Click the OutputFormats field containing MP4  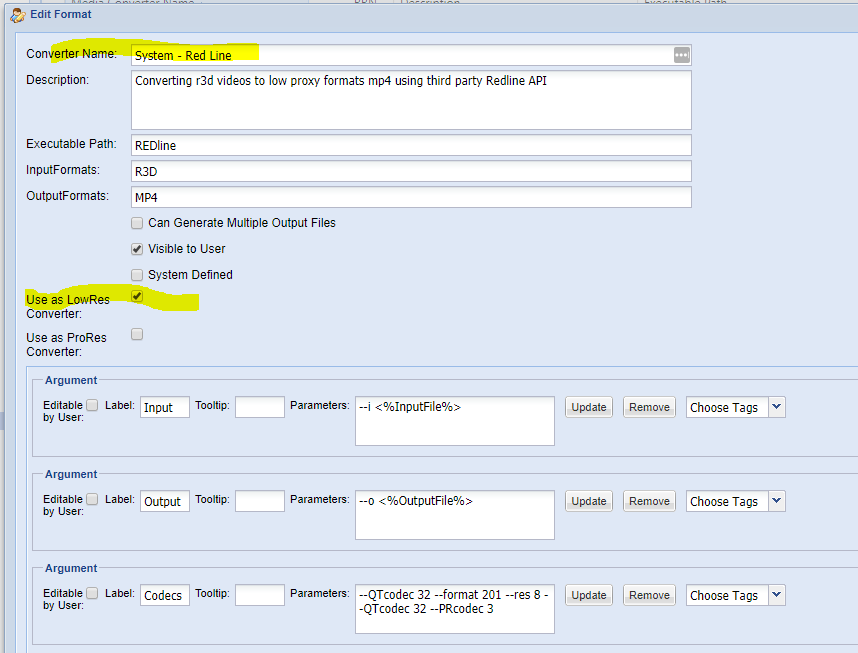point(411,197)
